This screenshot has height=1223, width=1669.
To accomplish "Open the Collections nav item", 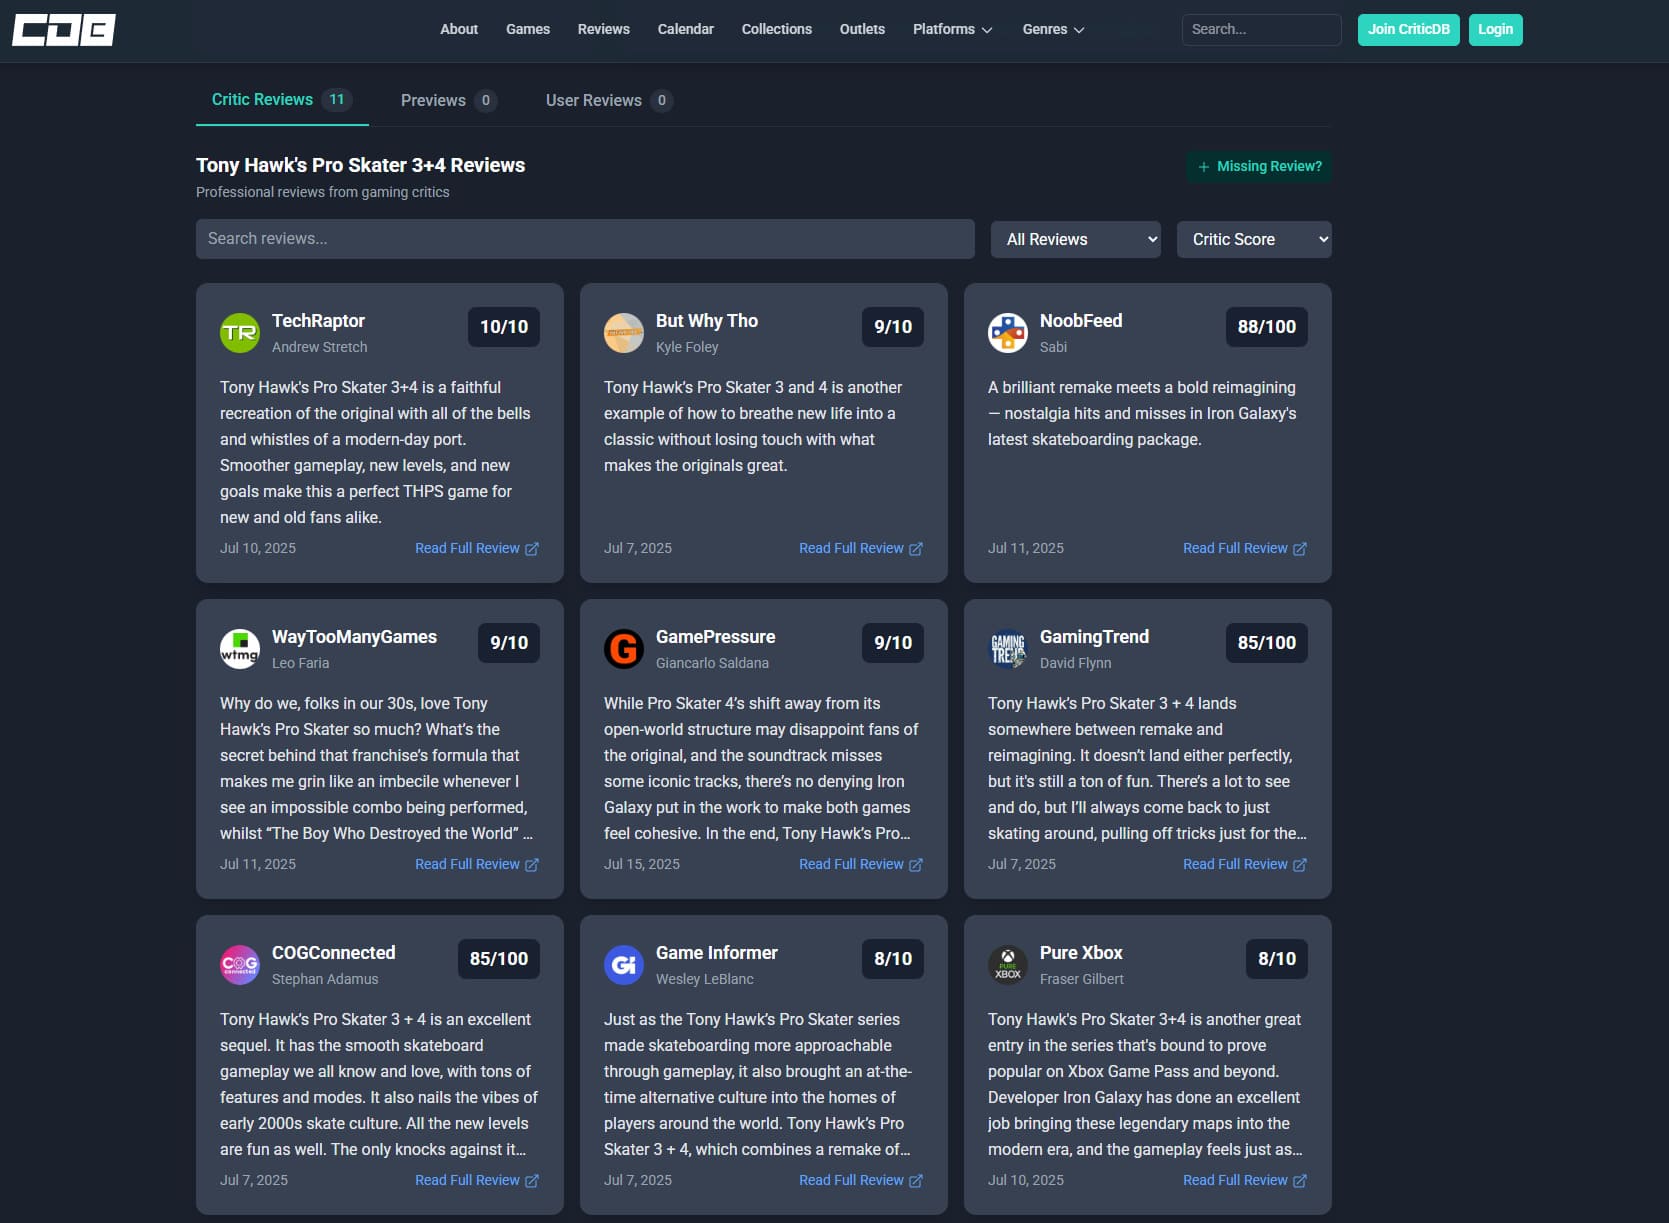I will tap(777, 29).
